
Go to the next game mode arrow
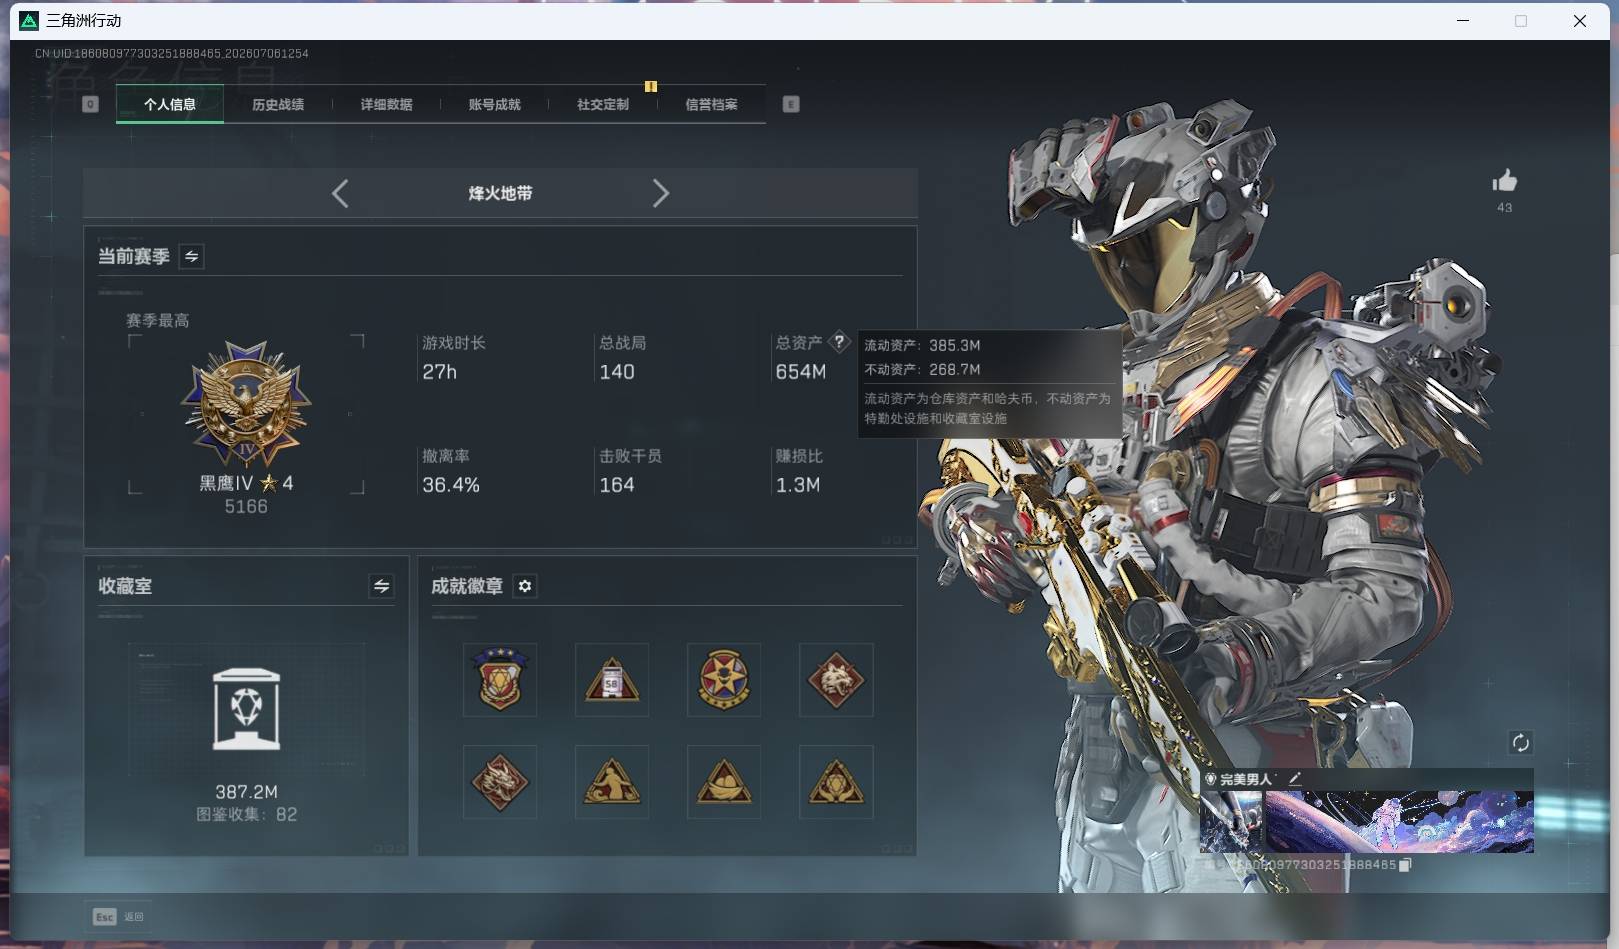click(660, 193)
